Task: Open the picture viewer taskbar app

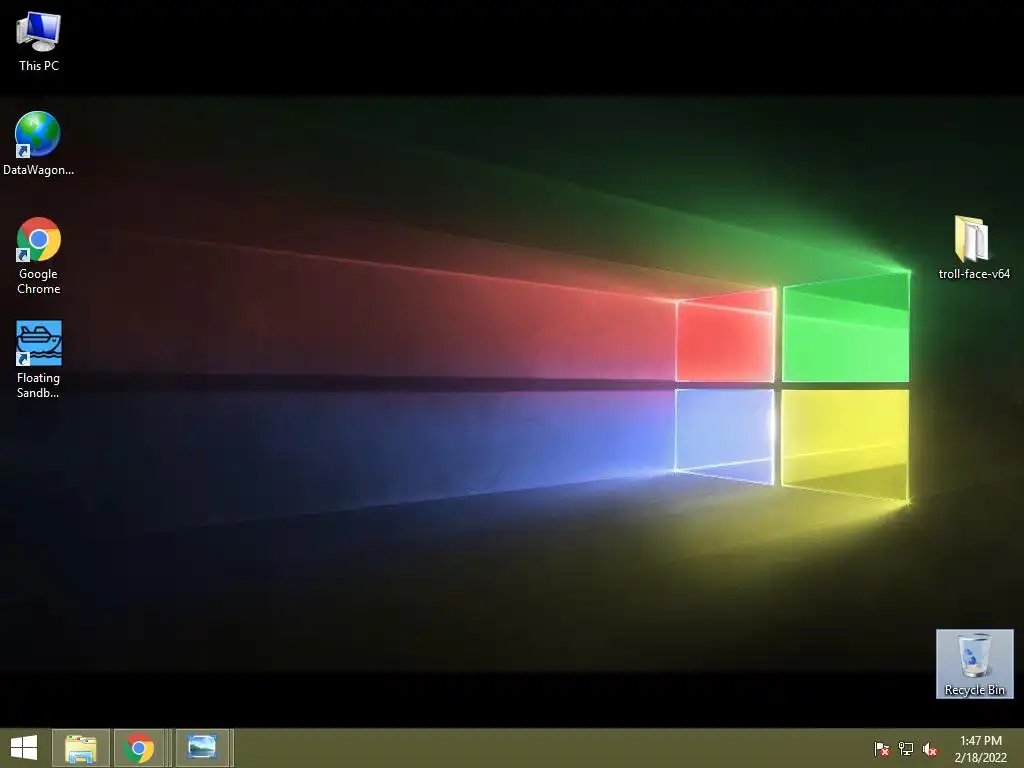Action: 202,748
